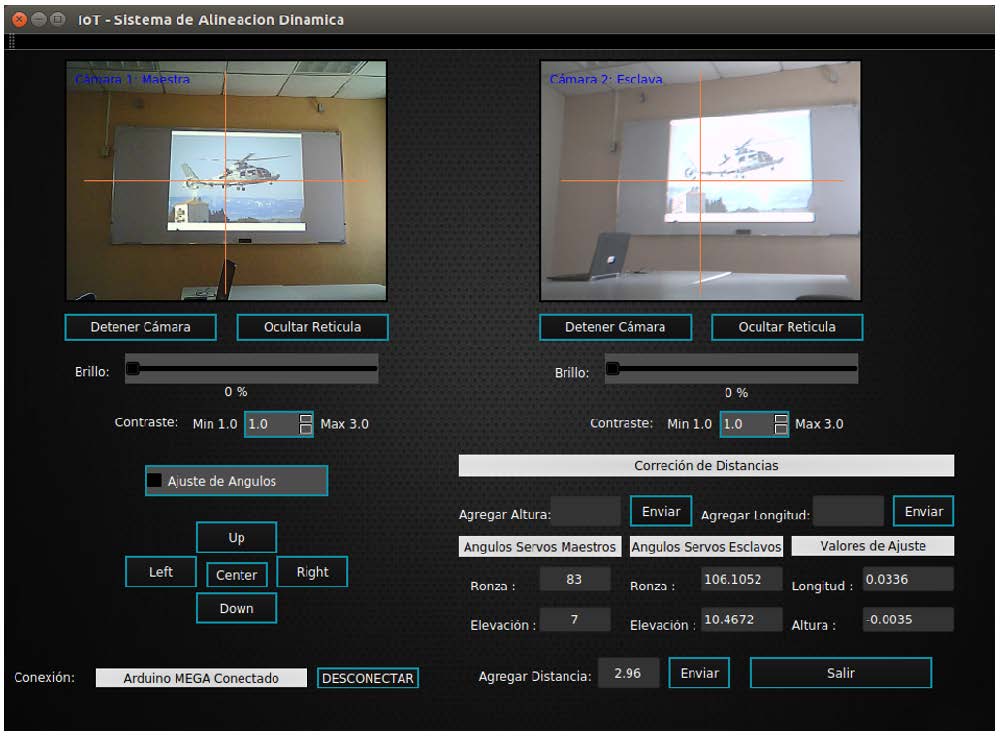Hide the reticle on camera 2
Image resolution: width=1000 pixels, height=738 pixels.
click(x=786, y=327)
